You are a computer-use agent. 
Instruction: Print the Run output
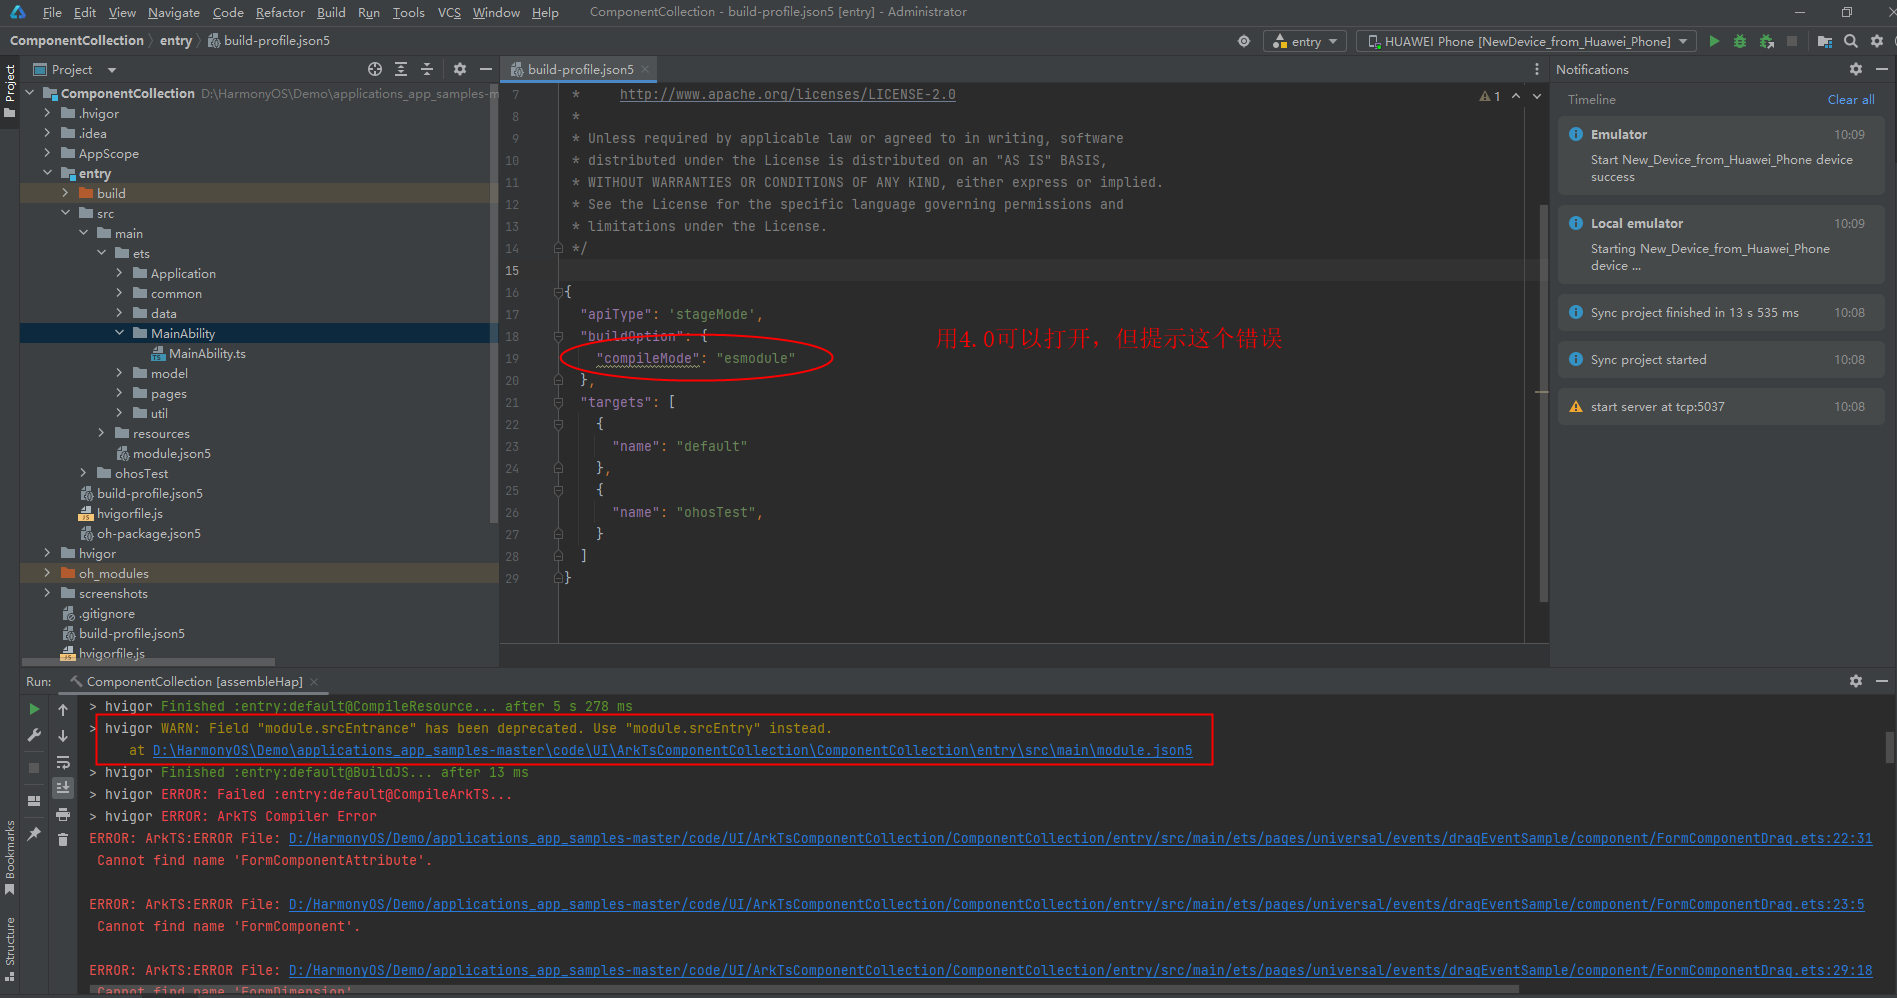point(63,814)
